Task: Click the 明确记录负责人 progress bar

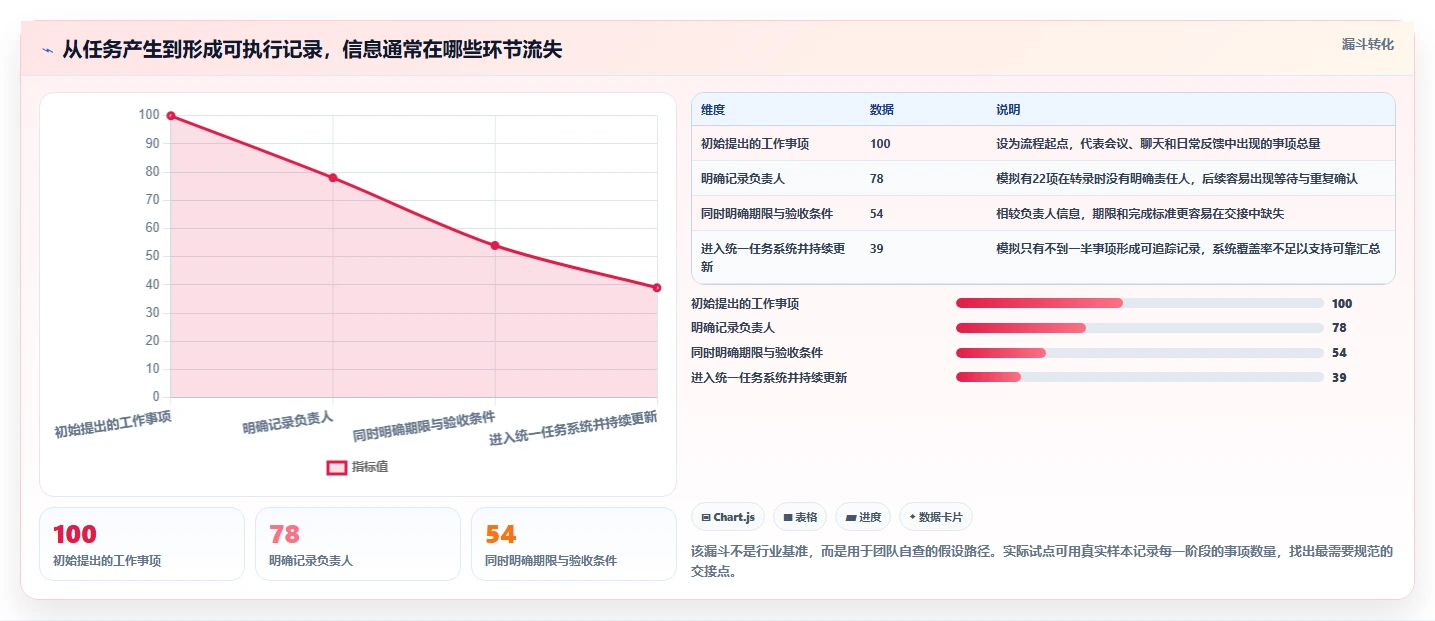Action: (1140, 328)
